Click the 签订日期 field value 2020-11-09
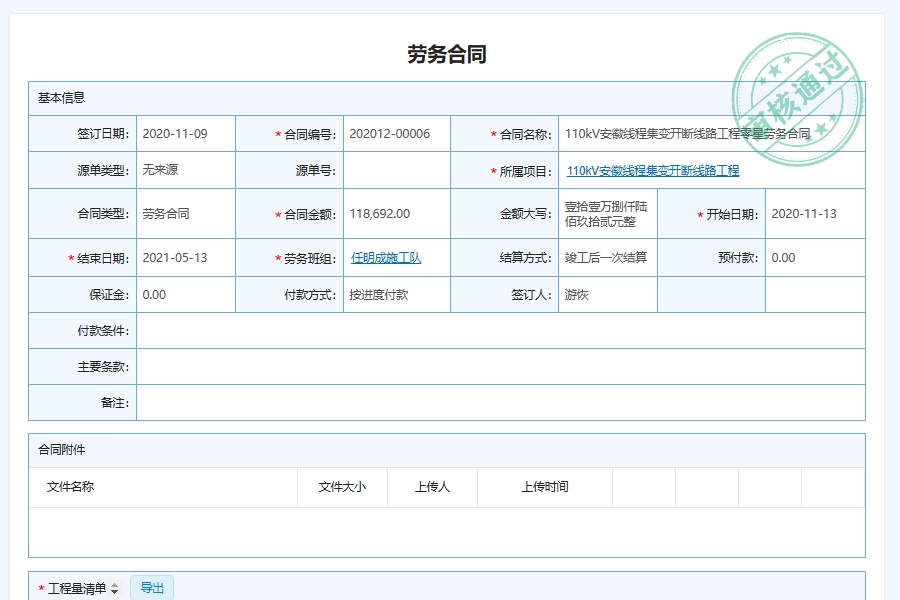 click(x=175, y=134)
